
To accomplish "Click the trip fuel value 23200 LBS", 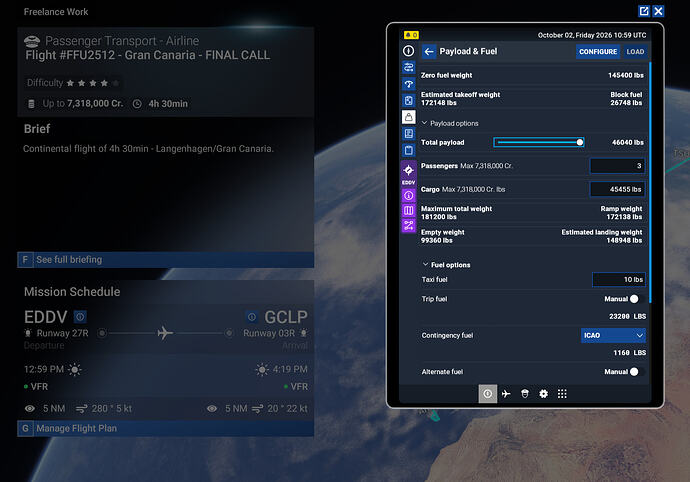I will click(x=628, y=316).
